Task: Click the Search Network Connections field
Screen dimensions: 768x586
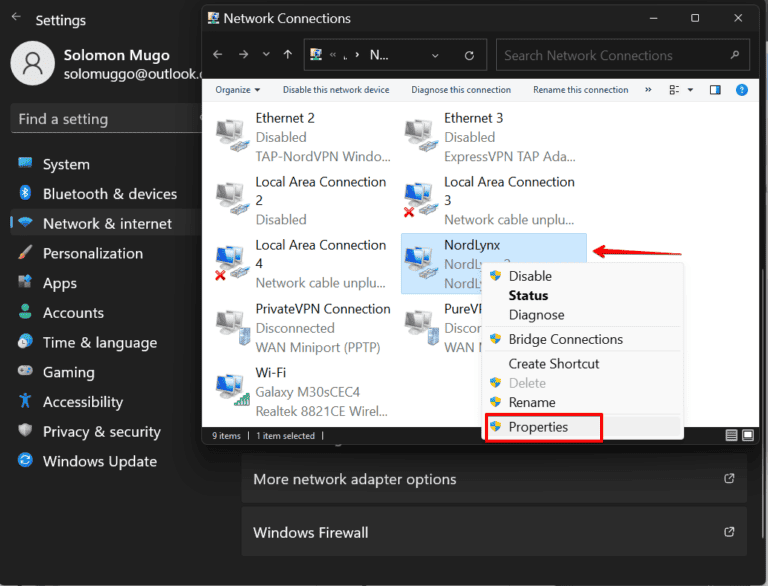Action: pyautogui.click(x=615, y=55)
